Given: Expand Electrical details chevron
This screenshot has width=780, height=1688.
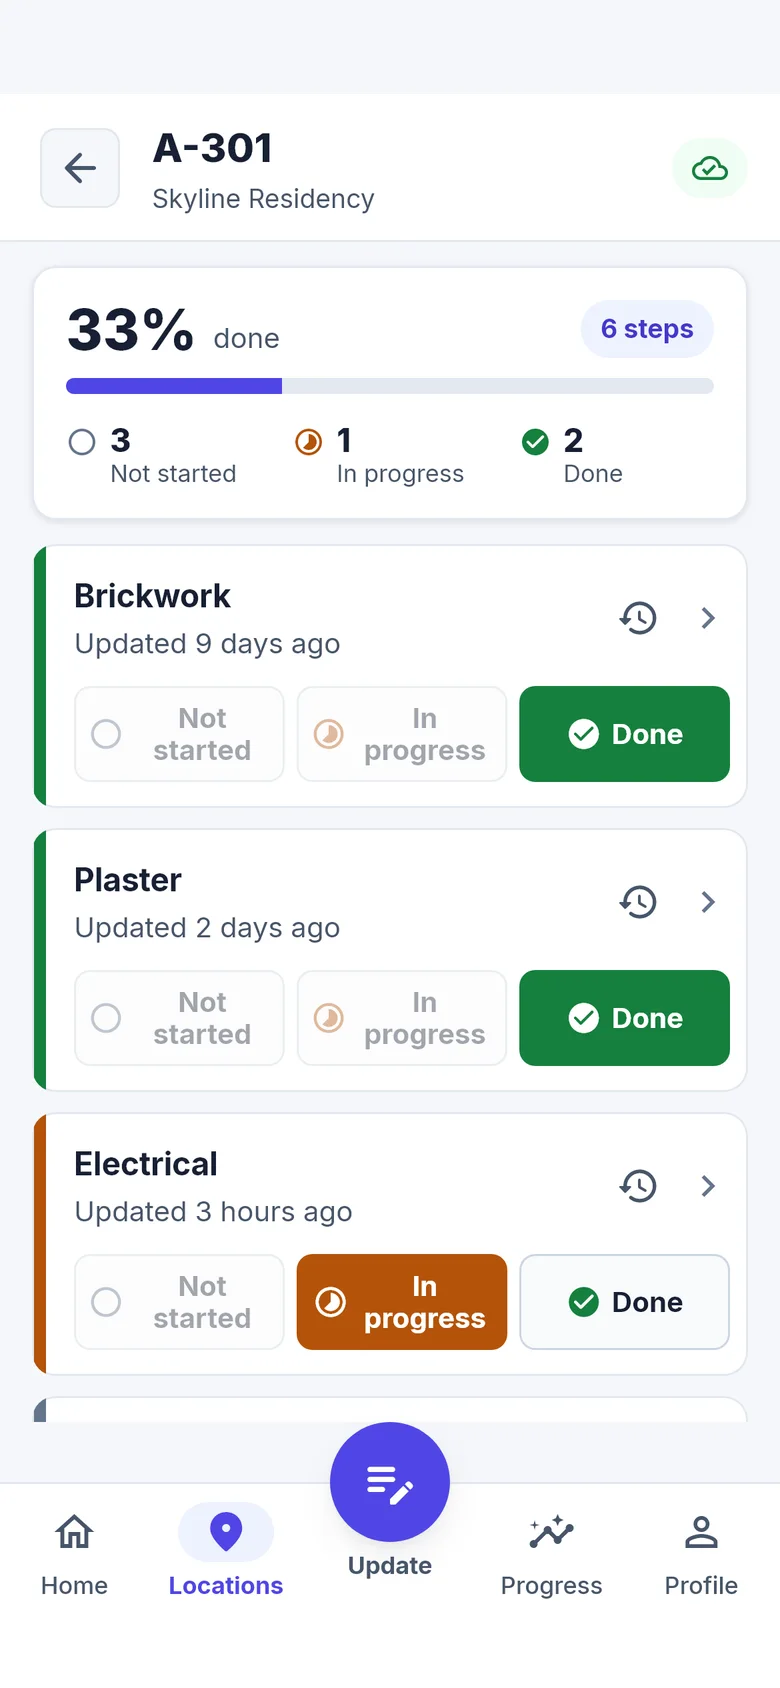Looking at the screenshot, I should (708, 1186).
